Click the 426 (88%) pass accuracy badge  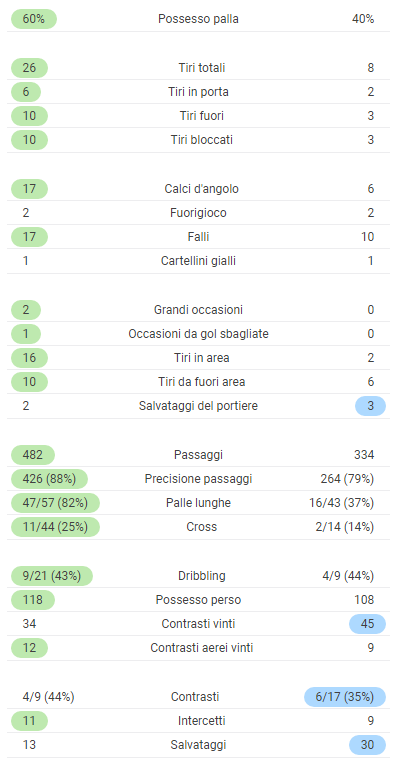click(49, 479)
